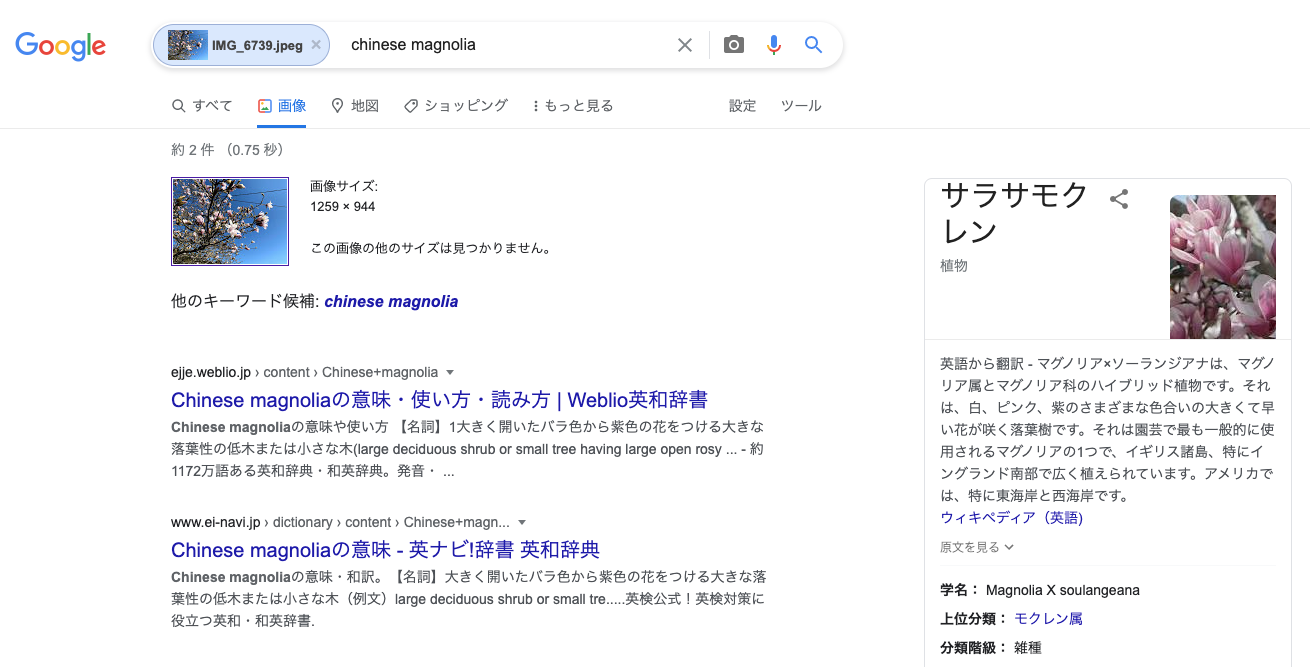Viewport: 1310px width, 667px height.
Task: Open search by image camera icon
Action: coord(734,45)
